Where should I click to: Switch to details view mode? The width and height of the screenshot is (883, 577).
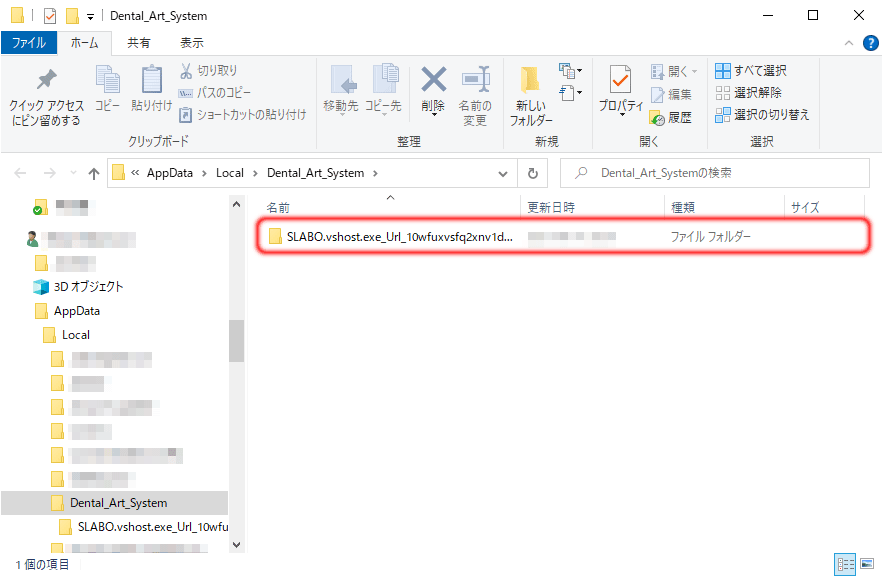[843, 564]
